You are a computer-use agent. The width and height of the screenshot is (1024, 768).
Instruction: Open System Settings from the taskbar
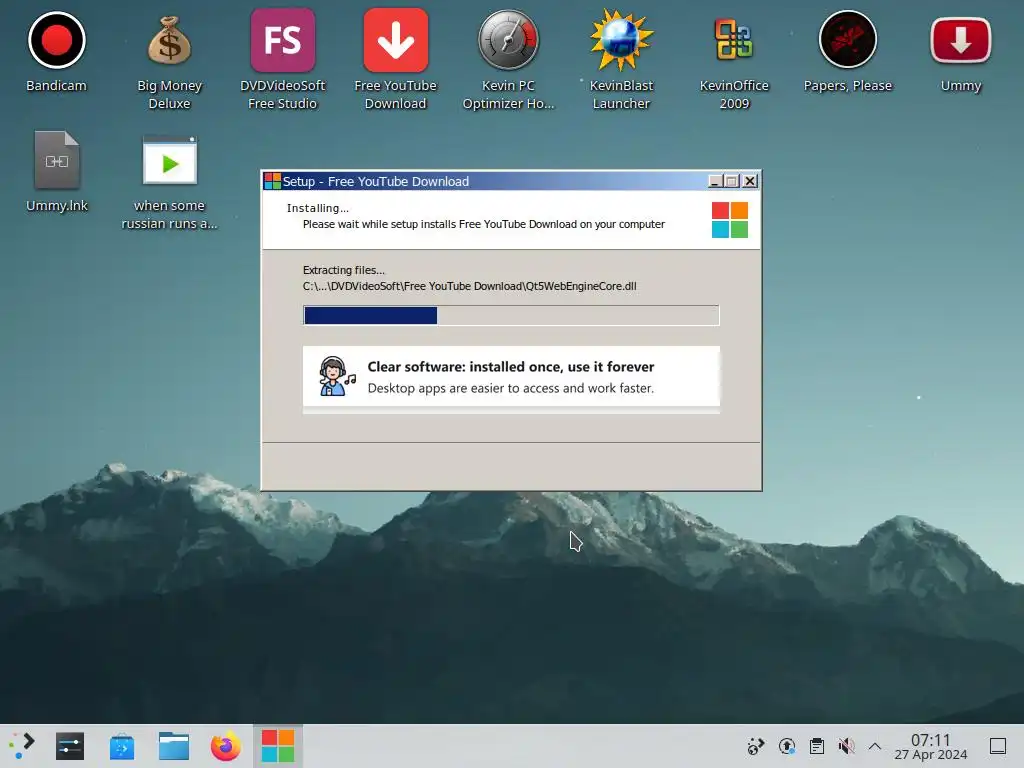pyautogui.click(x=70, y=746)
